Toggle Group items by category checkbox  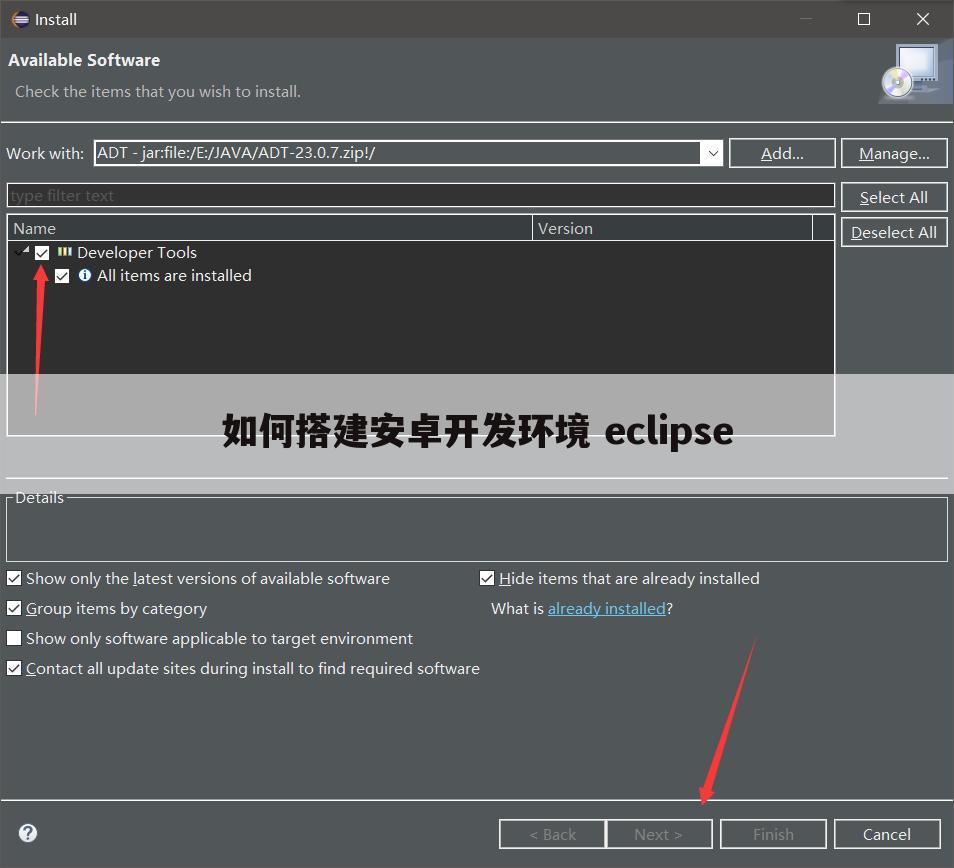coord(14,608)
